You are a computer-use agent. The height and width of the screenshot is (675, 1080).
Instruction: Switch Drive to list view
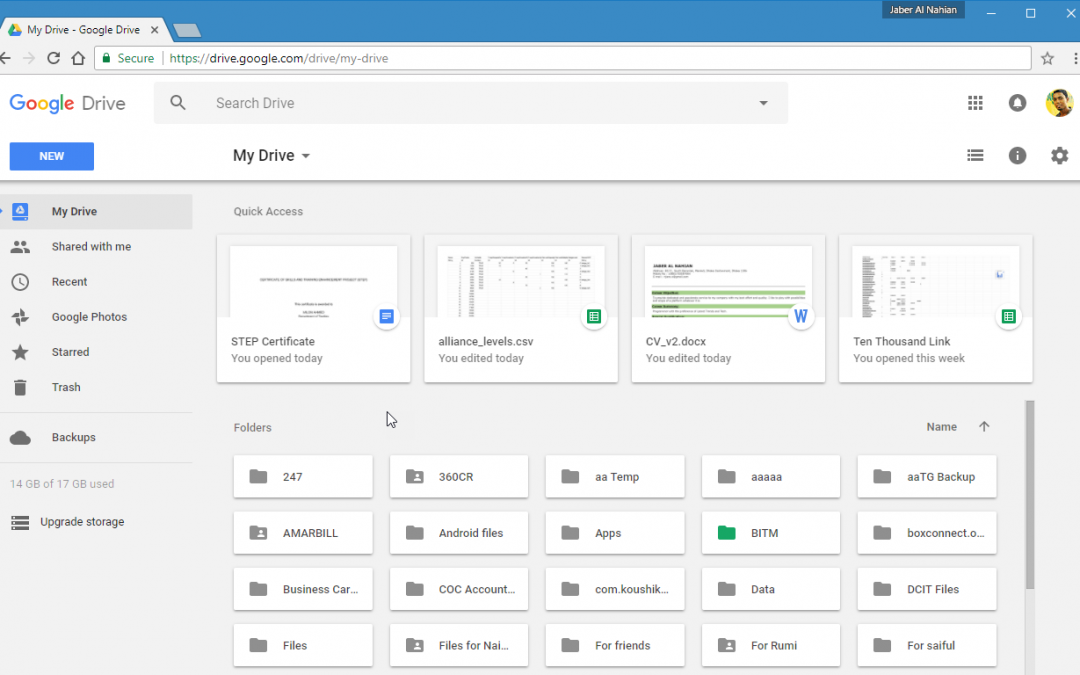pyautogui.click(x=975, y=155)
